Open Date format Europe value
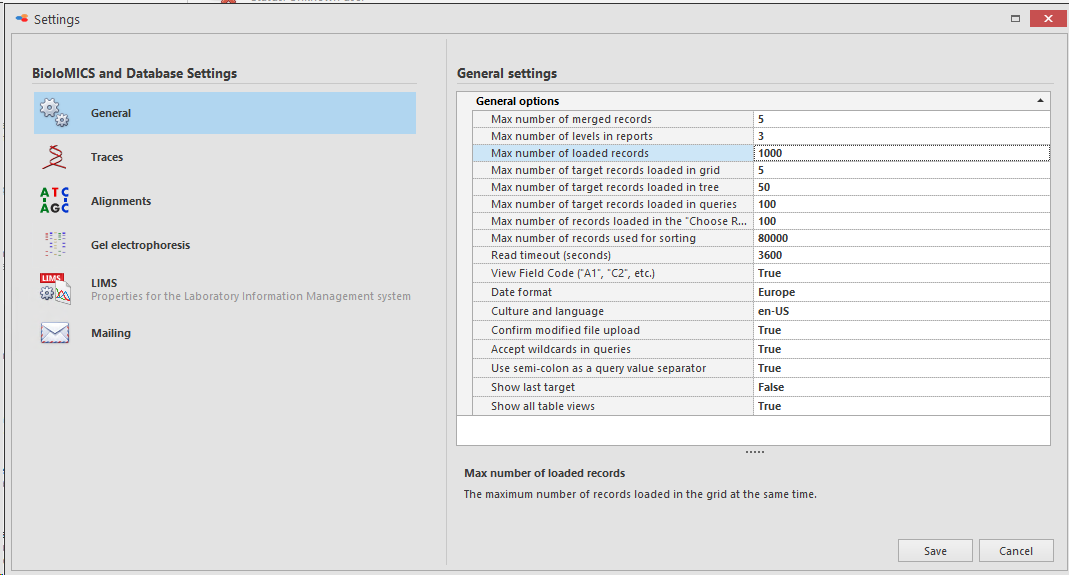The height and width of the screenshot is (575, 1069). click(901, 292)
